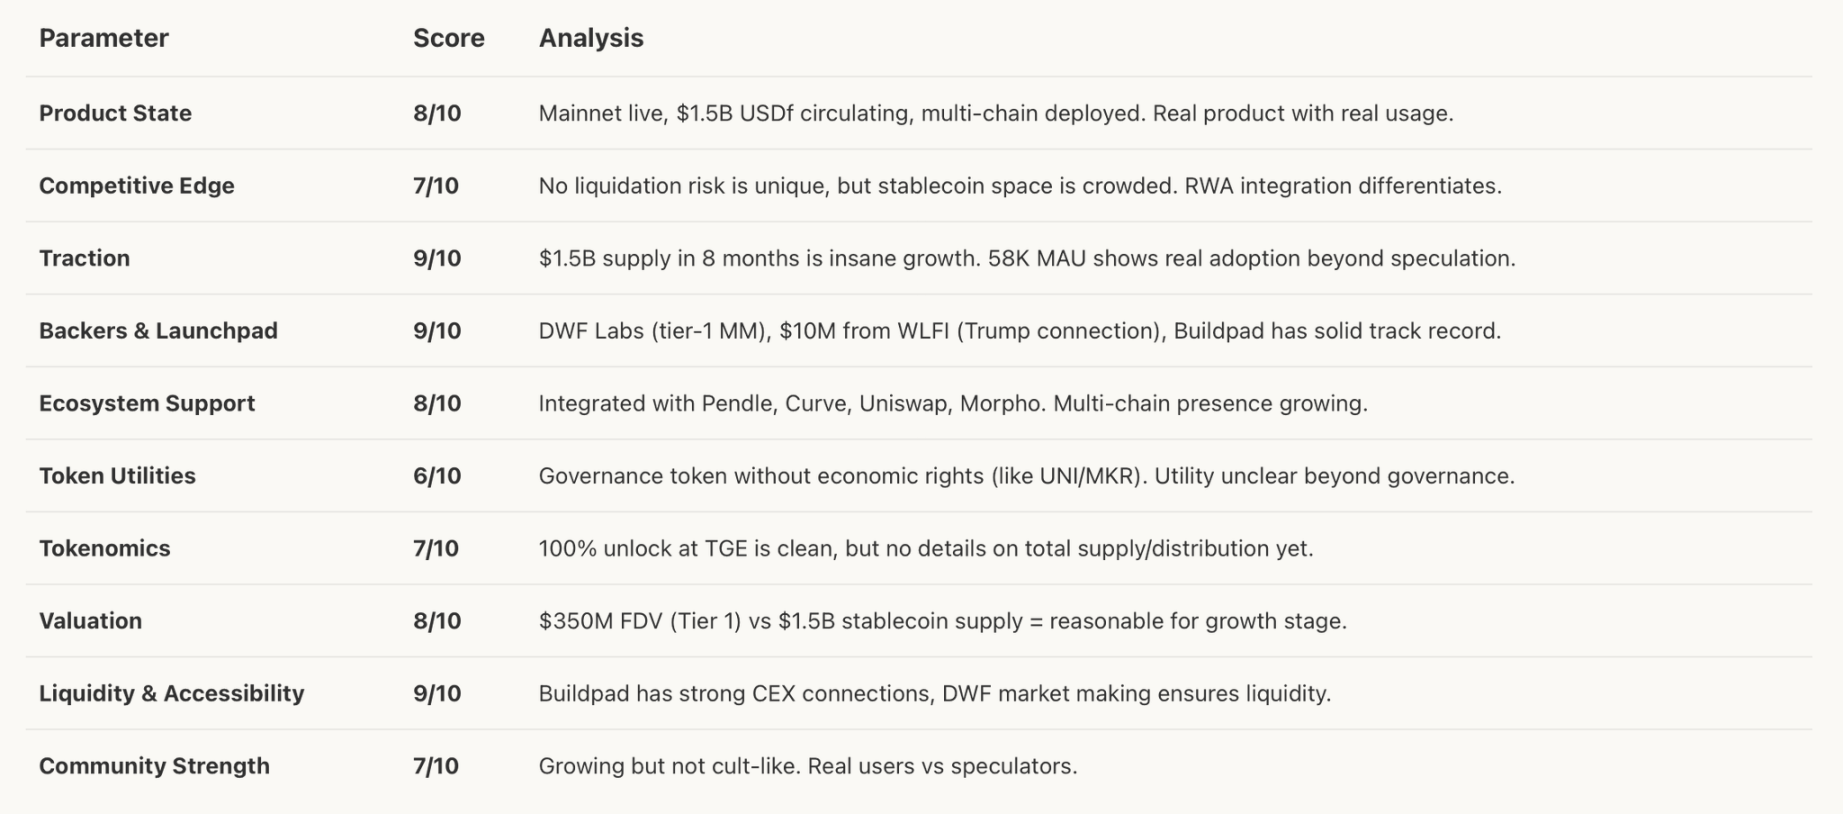Click the 6/10 score for Token Utilities

(437, 476)
